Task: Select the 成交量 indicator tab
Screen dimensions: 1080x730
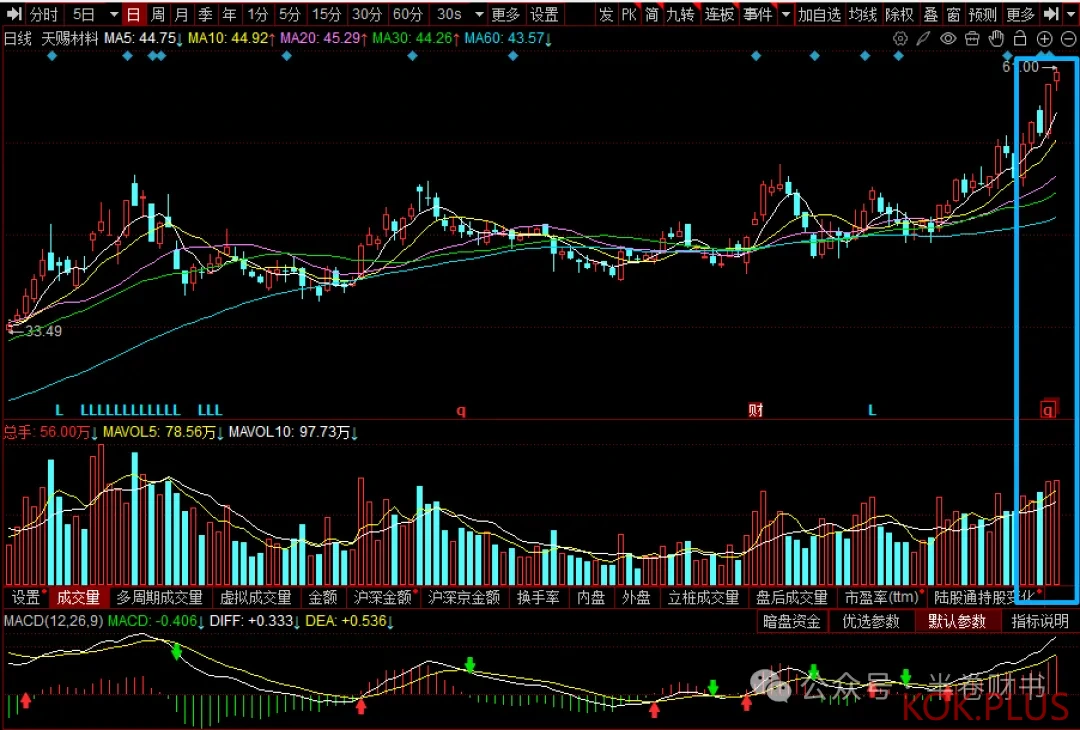Action: coord(78,597)
